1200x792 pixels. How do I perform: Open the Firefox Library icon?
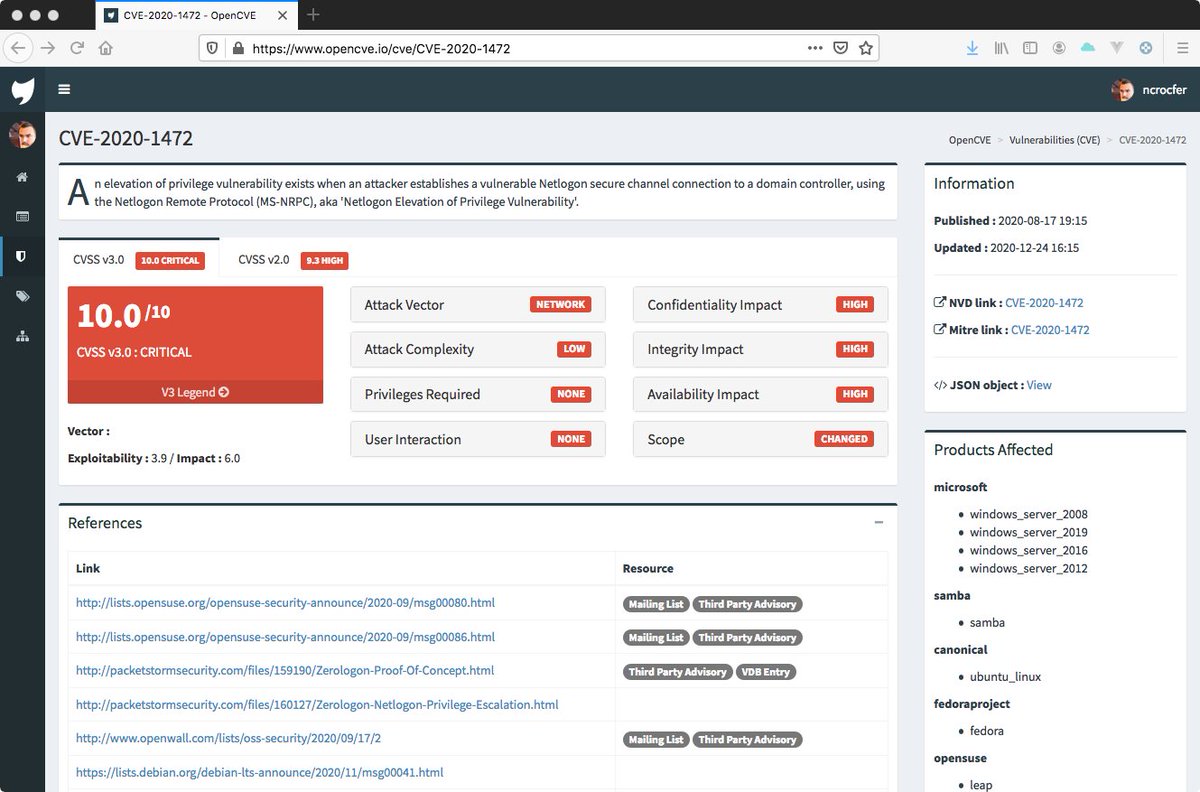pos(1001,47)
